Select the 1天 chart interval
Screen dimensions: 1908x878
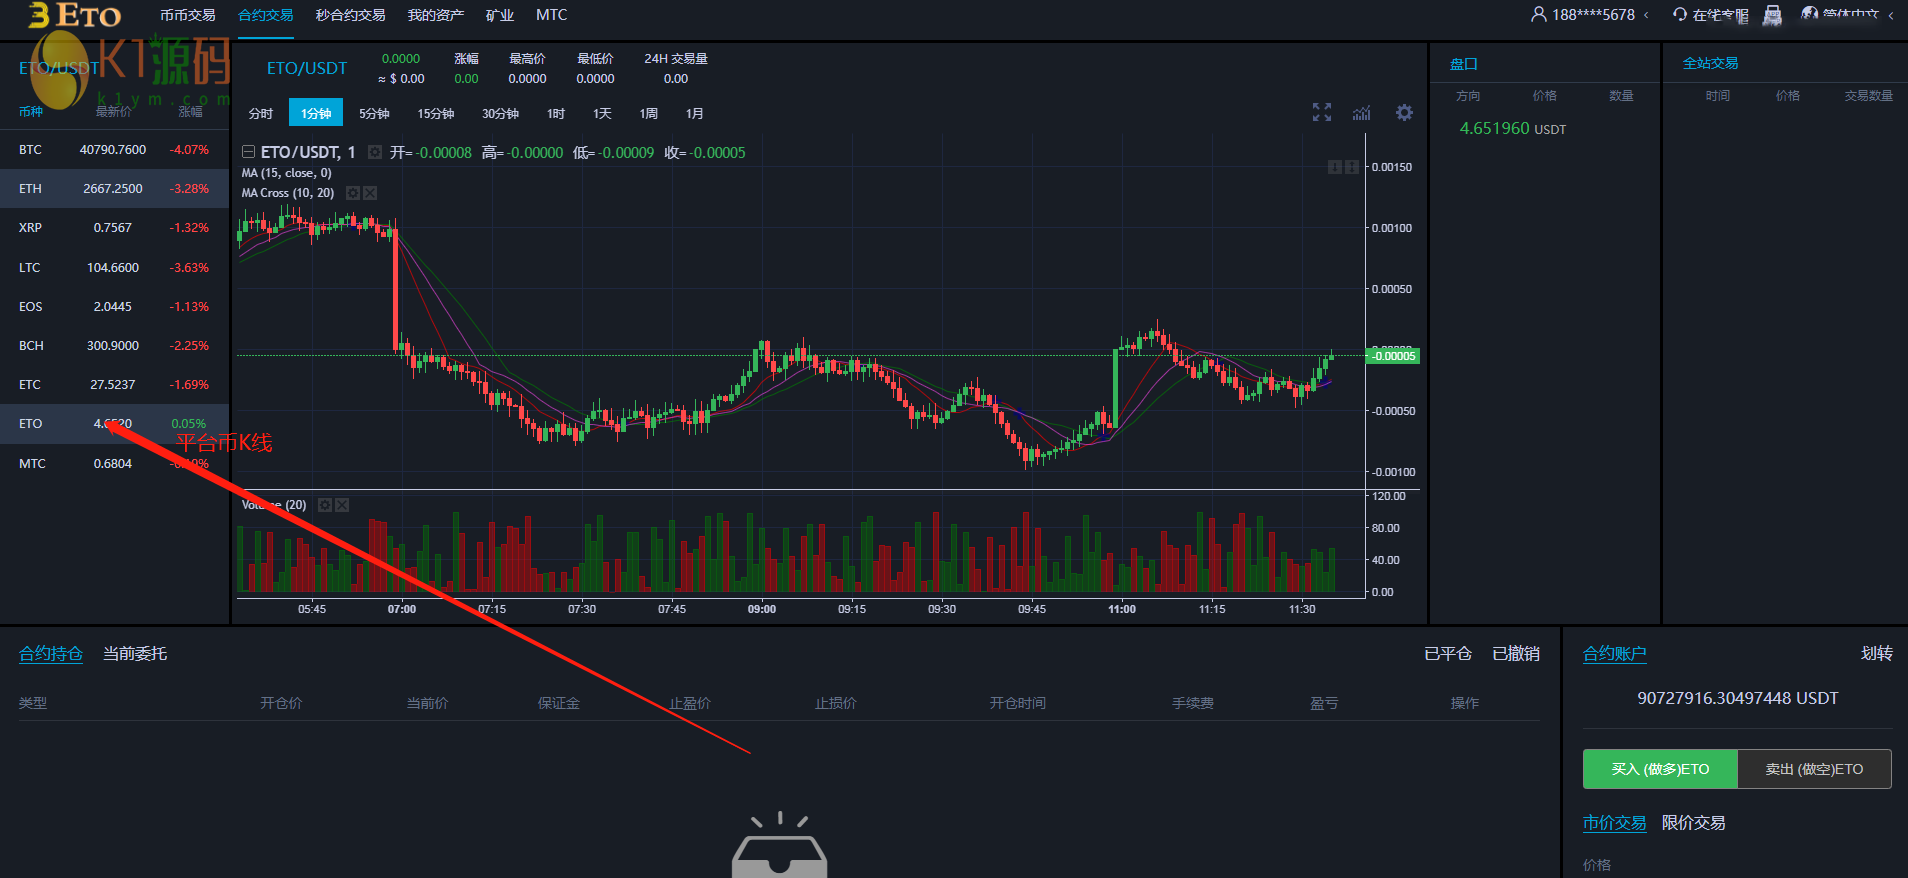click(x=602, y=113)
